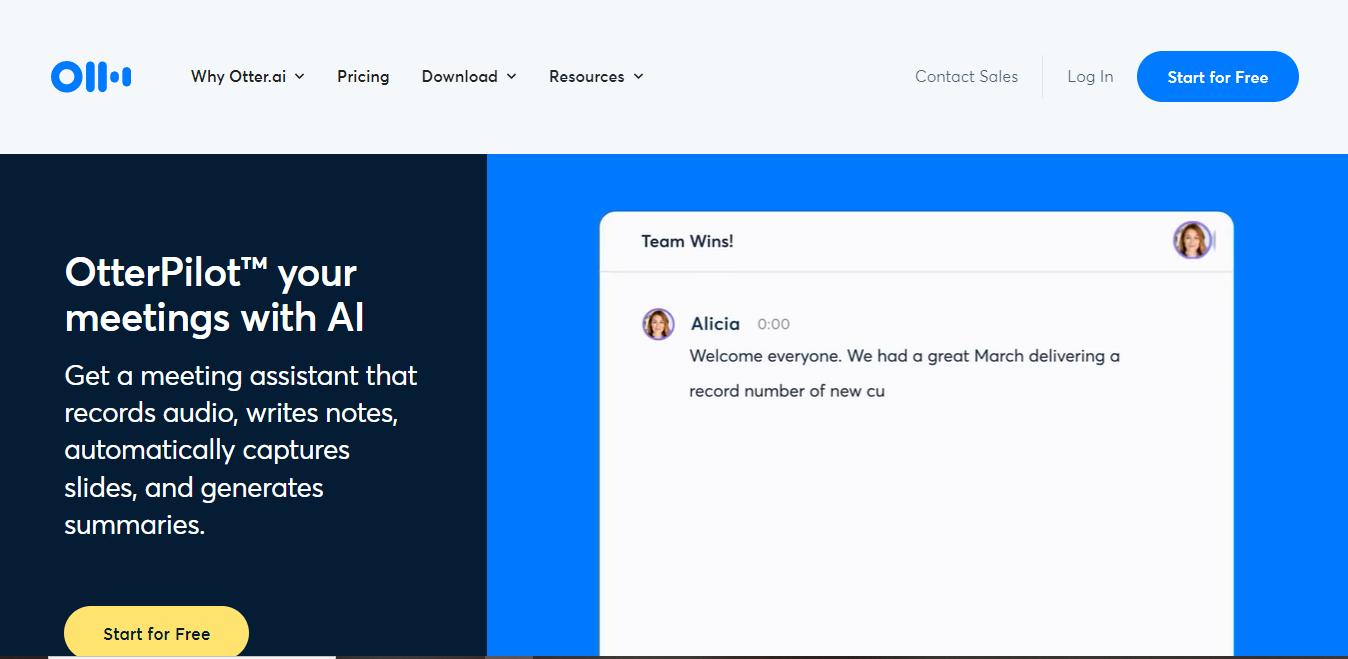Screen dimensions: 1348x659
Task: Expand the Download chevron arrow
Action: coord(511,77)
